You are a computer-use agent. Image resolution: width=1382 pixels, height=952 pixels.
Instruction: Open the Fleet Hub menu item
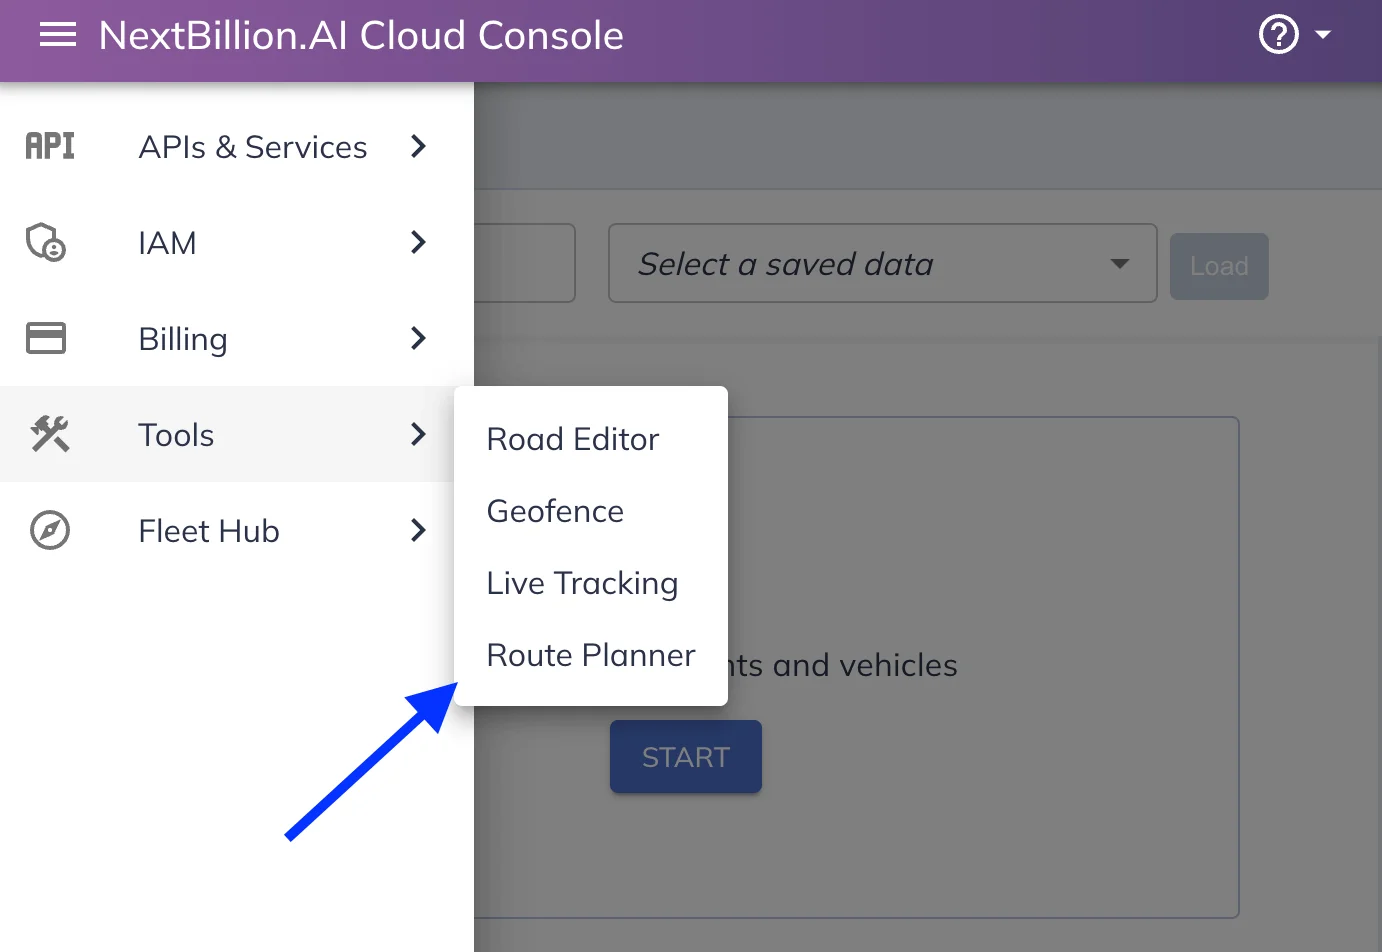click(x=237, y=530)
